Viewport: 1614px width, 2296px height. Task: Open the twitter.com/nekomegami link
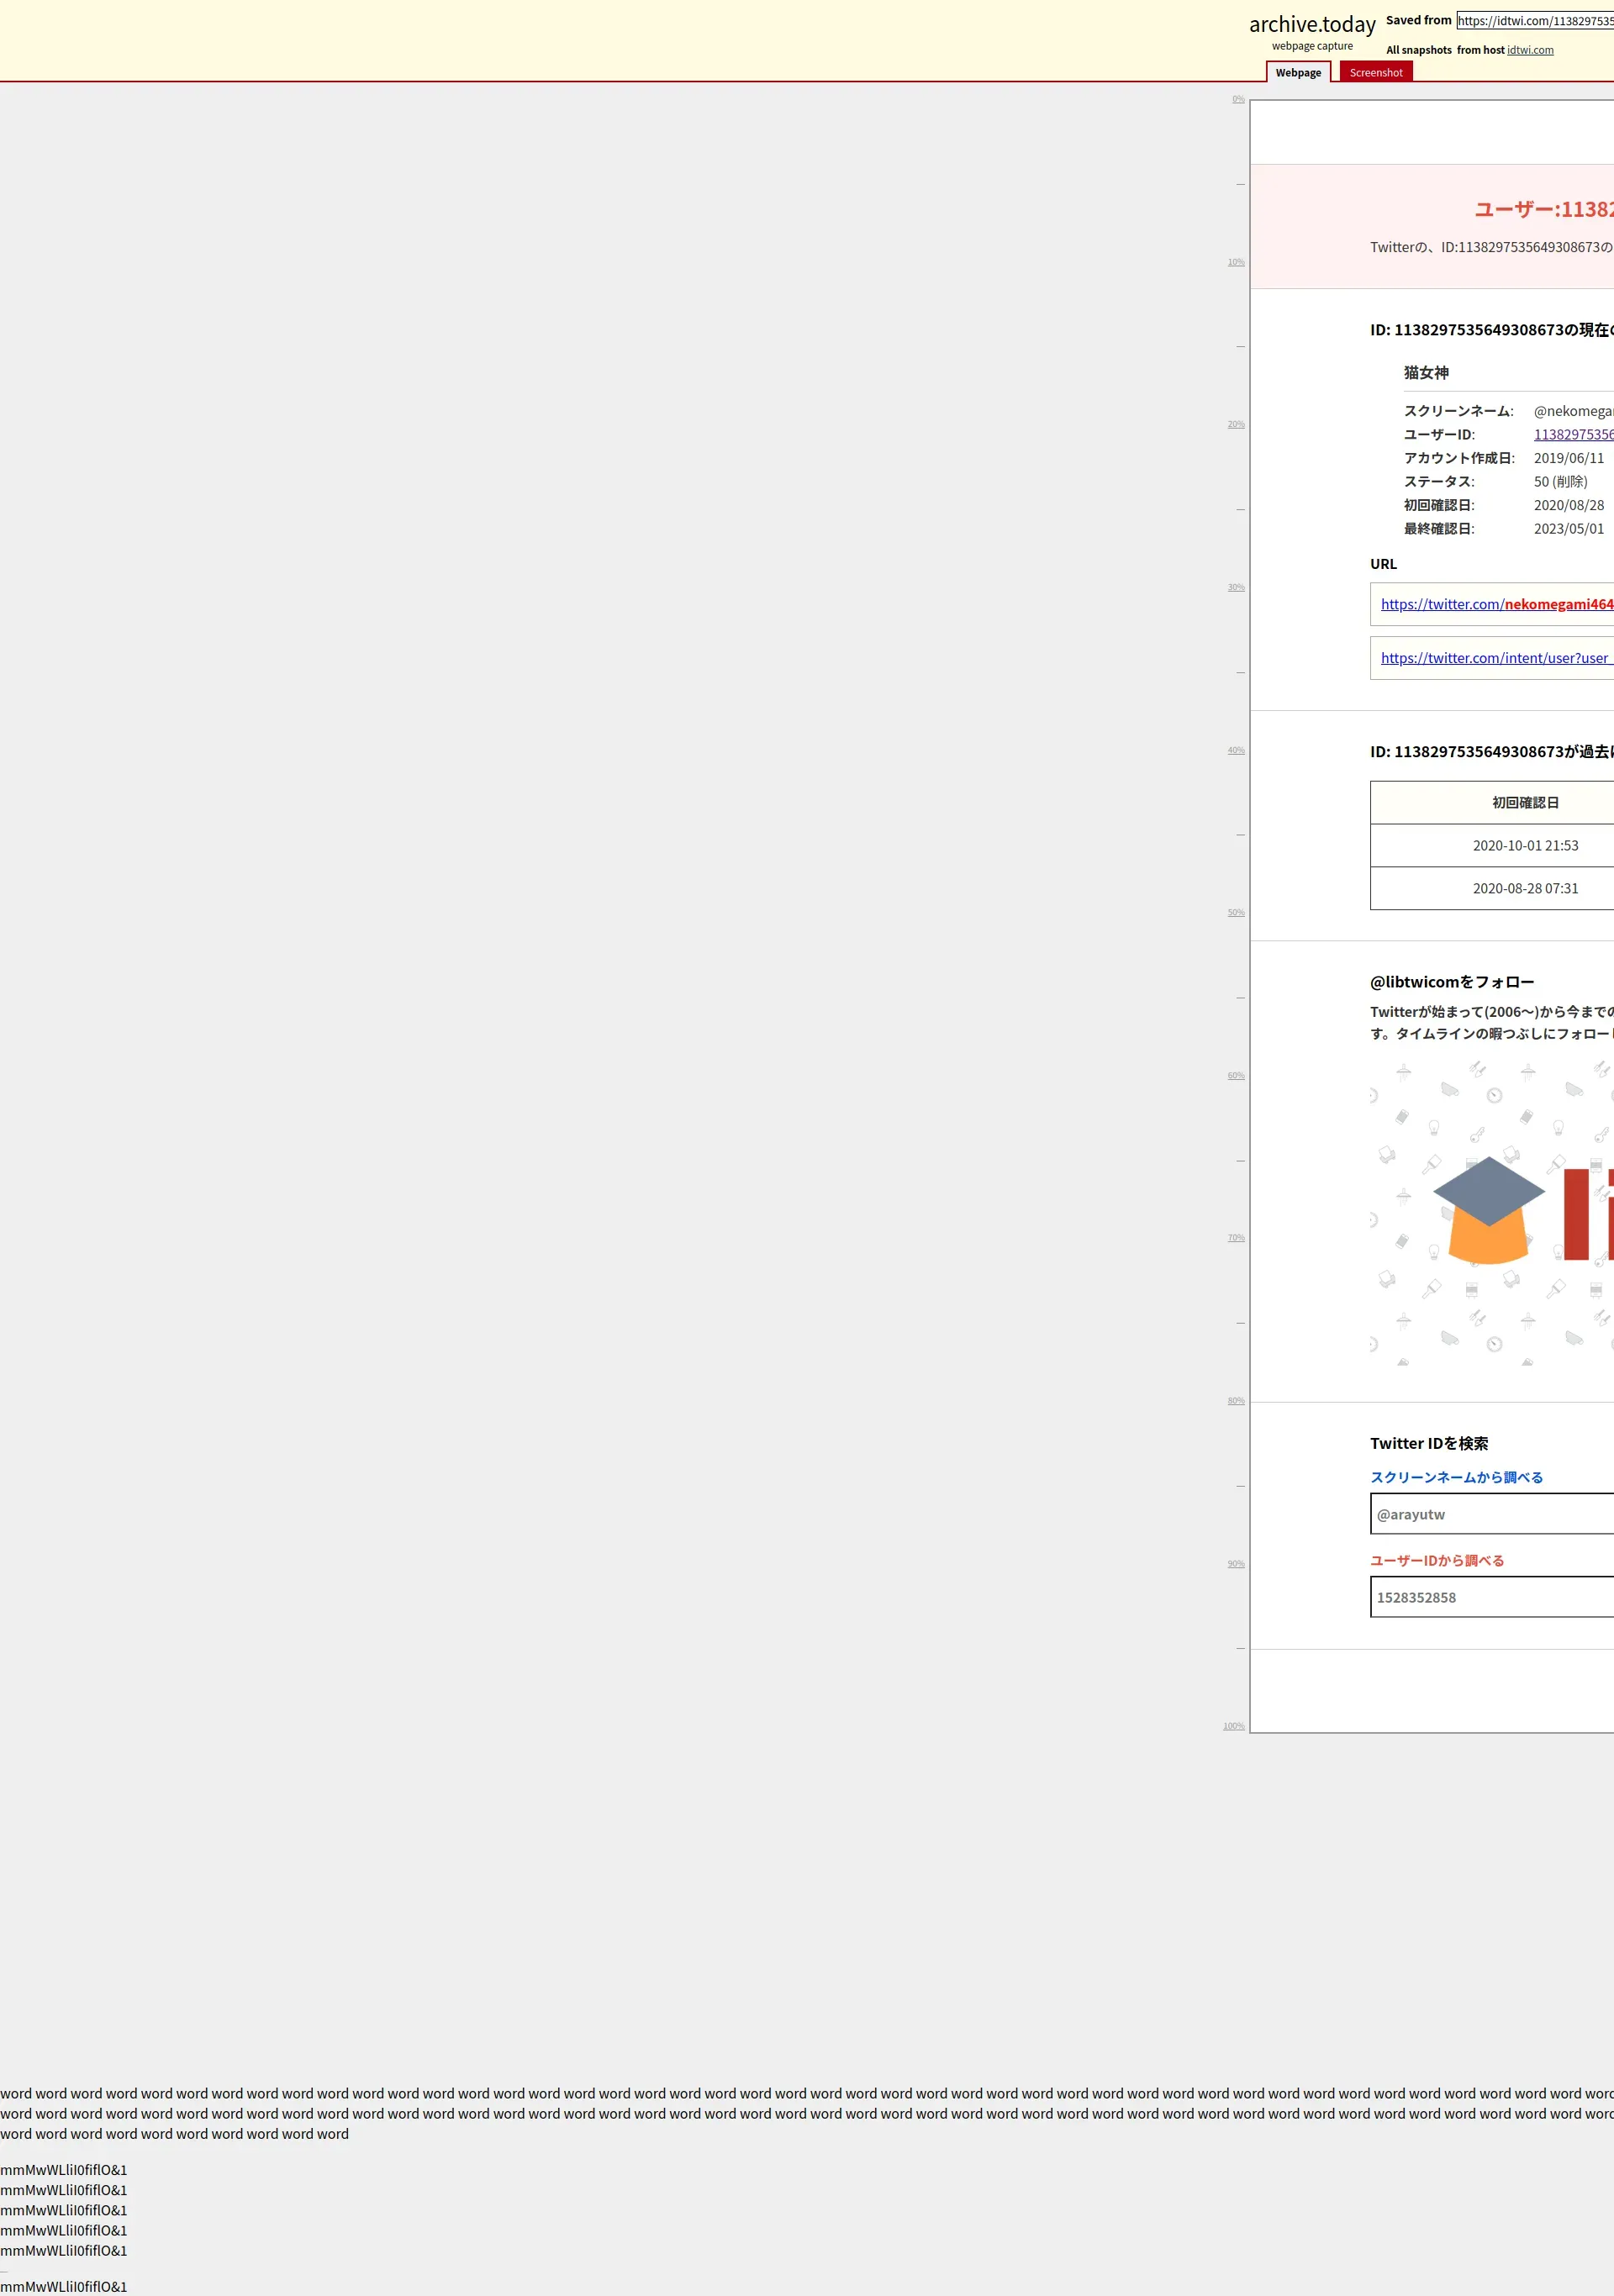(x=1496, y=604)
